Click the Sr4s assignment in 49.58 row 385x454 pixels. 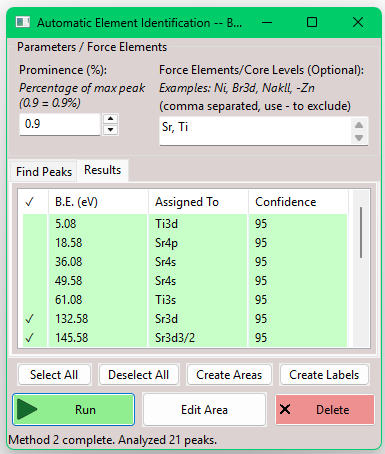click(x=198, y=281)
